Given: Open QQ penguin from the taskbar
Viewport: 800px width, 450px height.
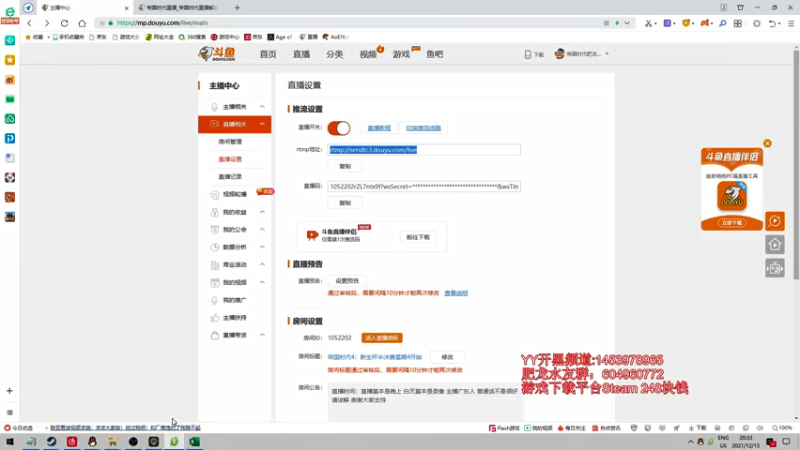Looking at the screenshot, I should [92, 441].
